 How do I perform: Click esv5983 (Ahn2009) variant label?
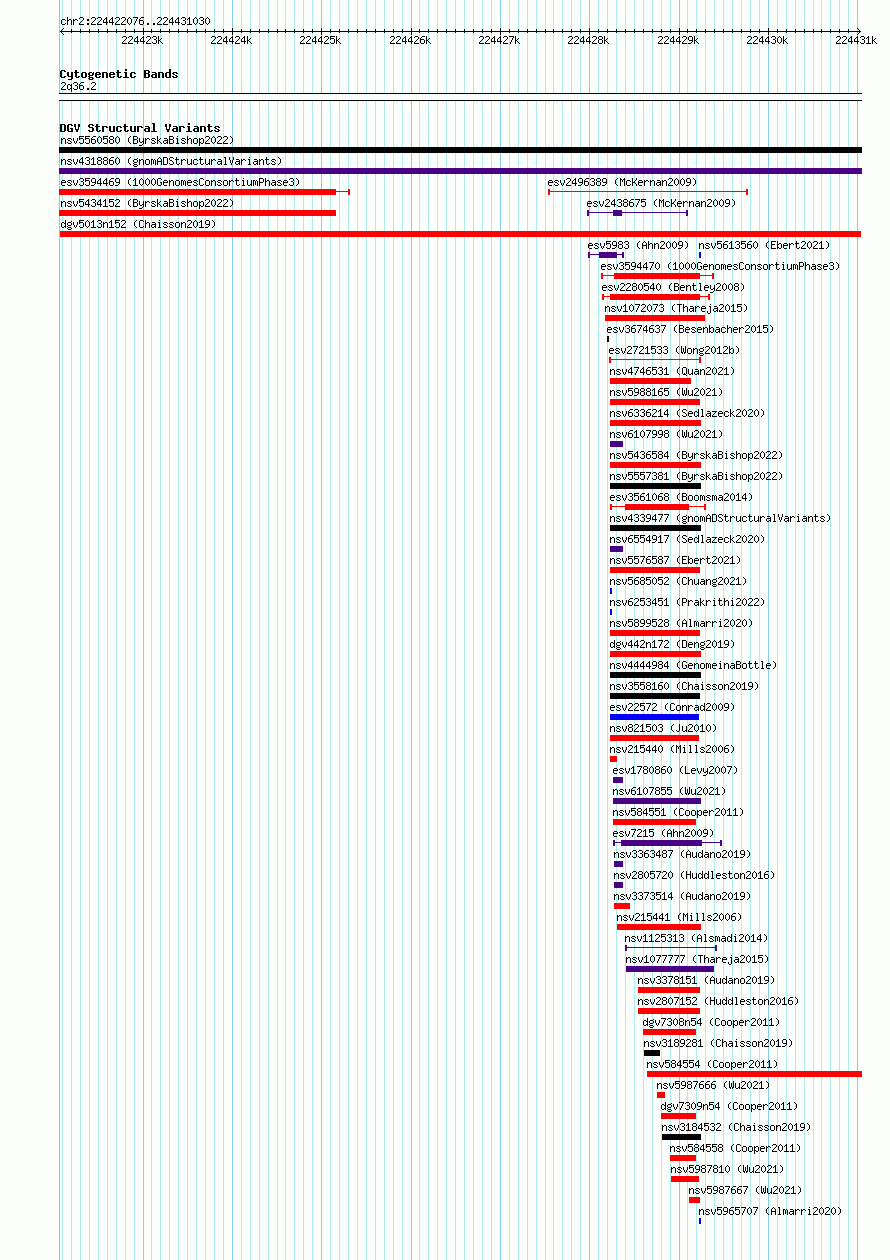pos(638,245)
